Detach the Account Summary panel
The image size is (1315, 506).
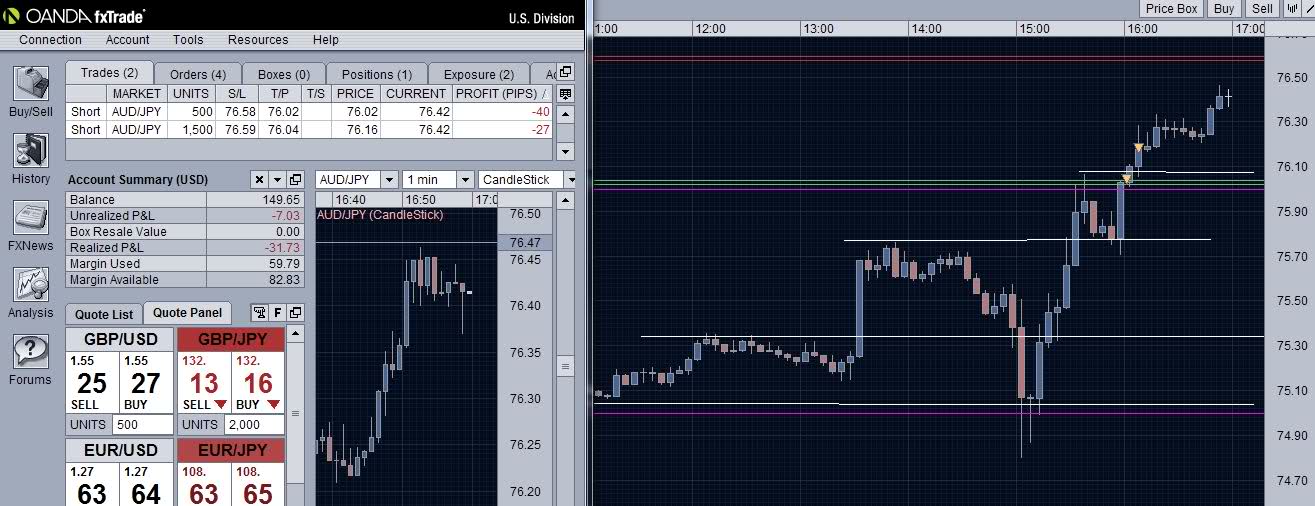coord(295,179)
